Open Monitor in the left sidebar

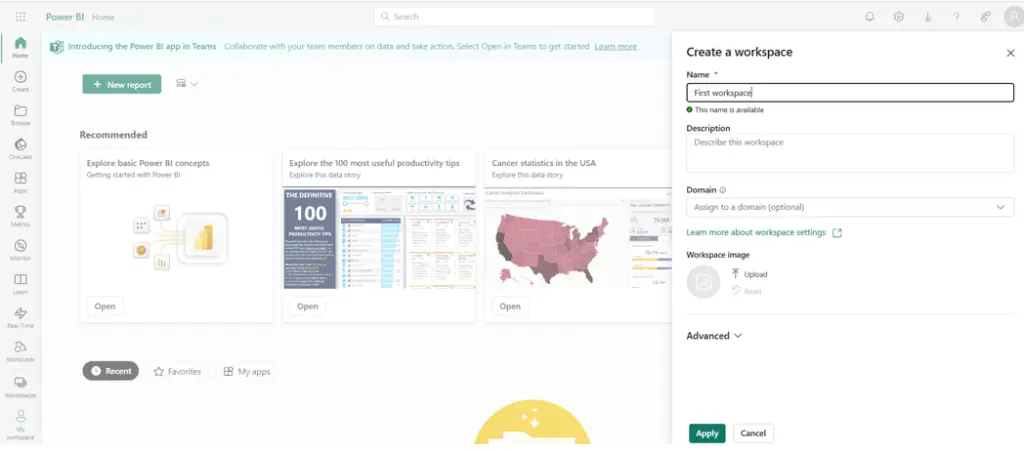tap(20, 250)
